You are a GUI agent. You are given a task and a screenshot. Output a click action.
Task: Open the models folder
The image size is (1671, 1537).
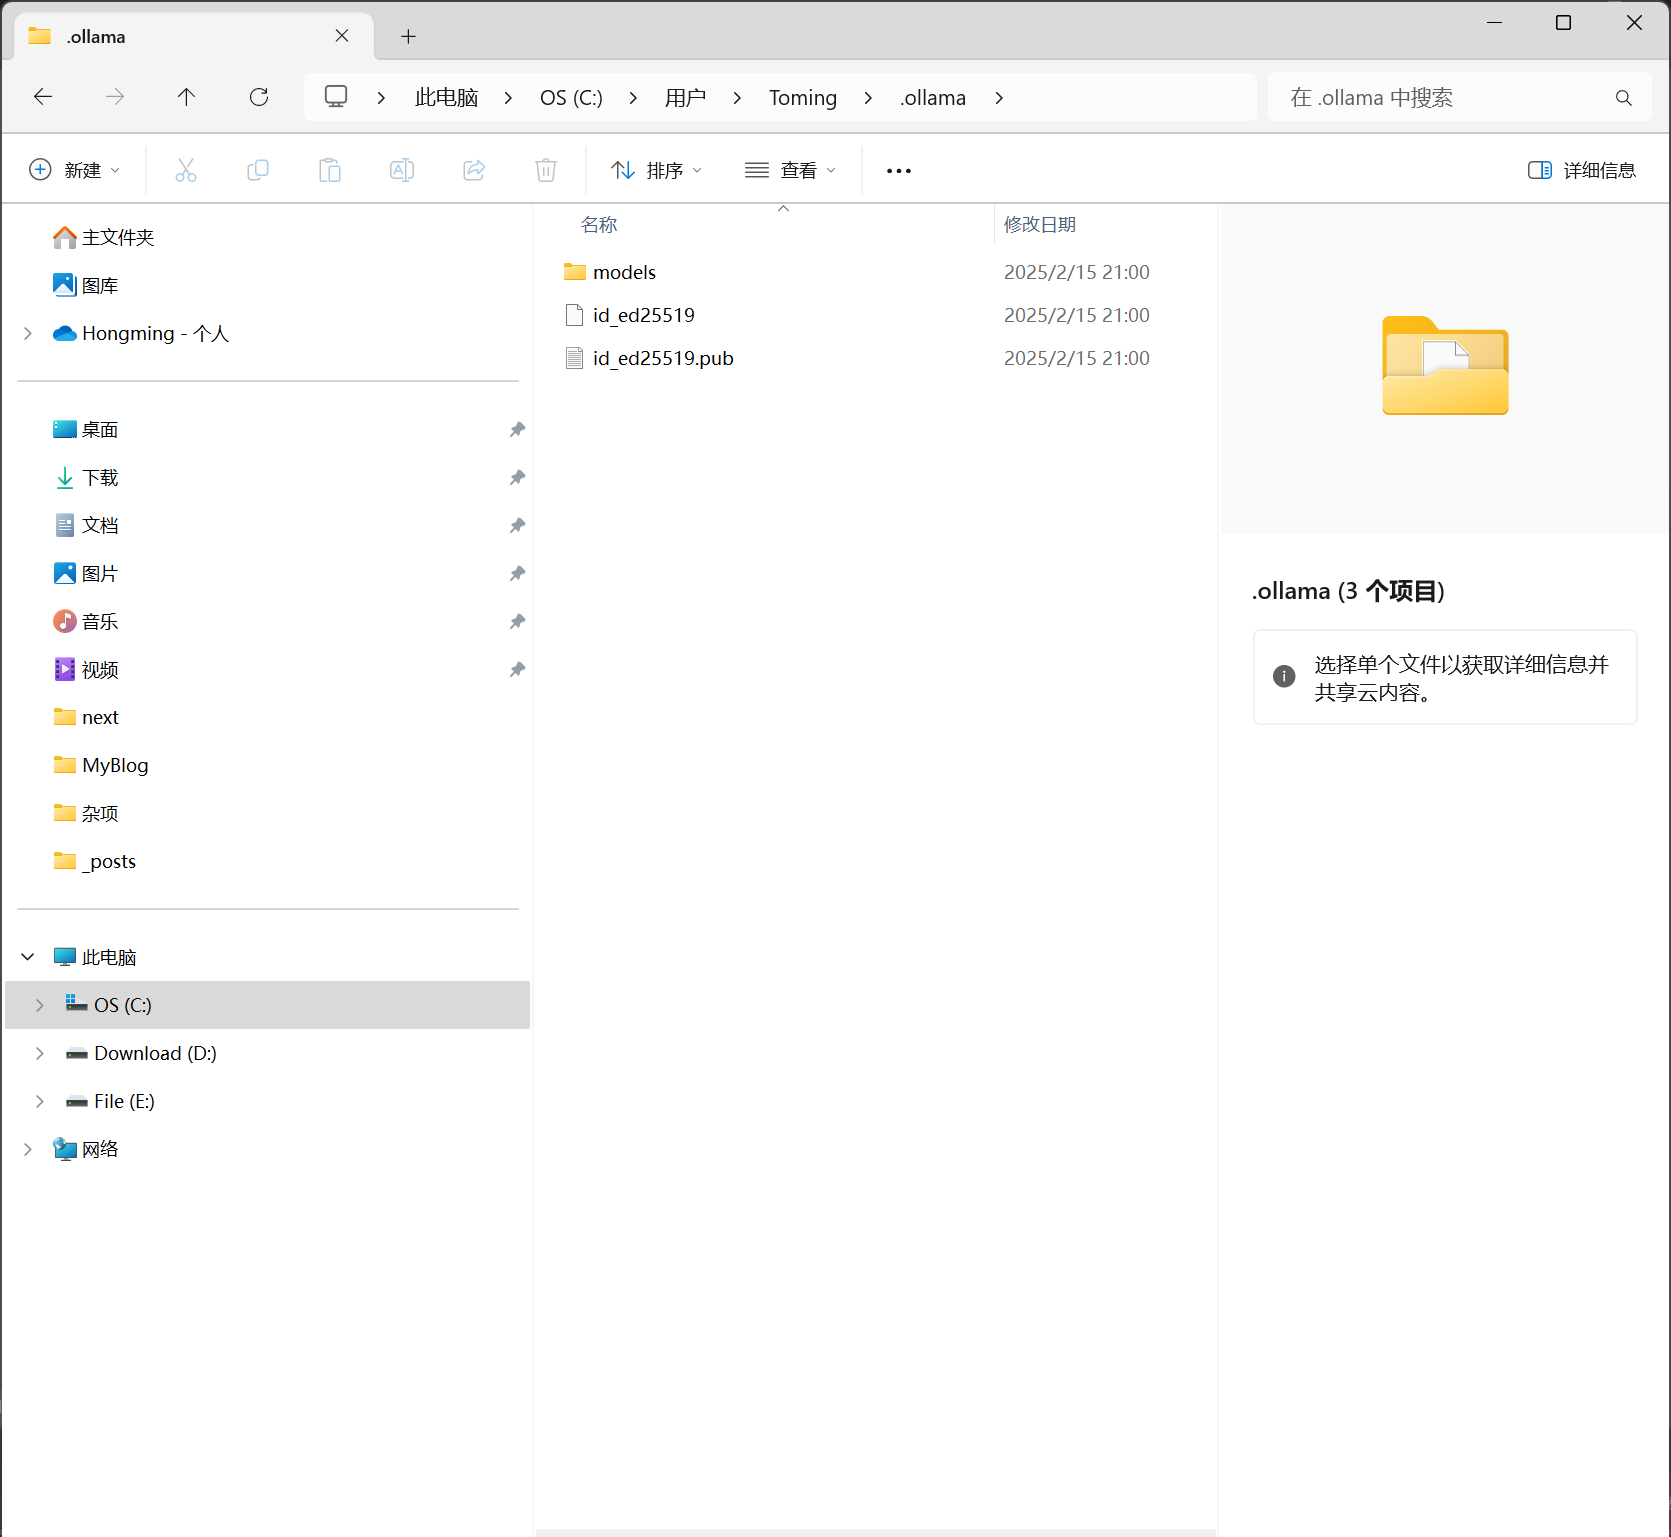click(x=624, y=272)
